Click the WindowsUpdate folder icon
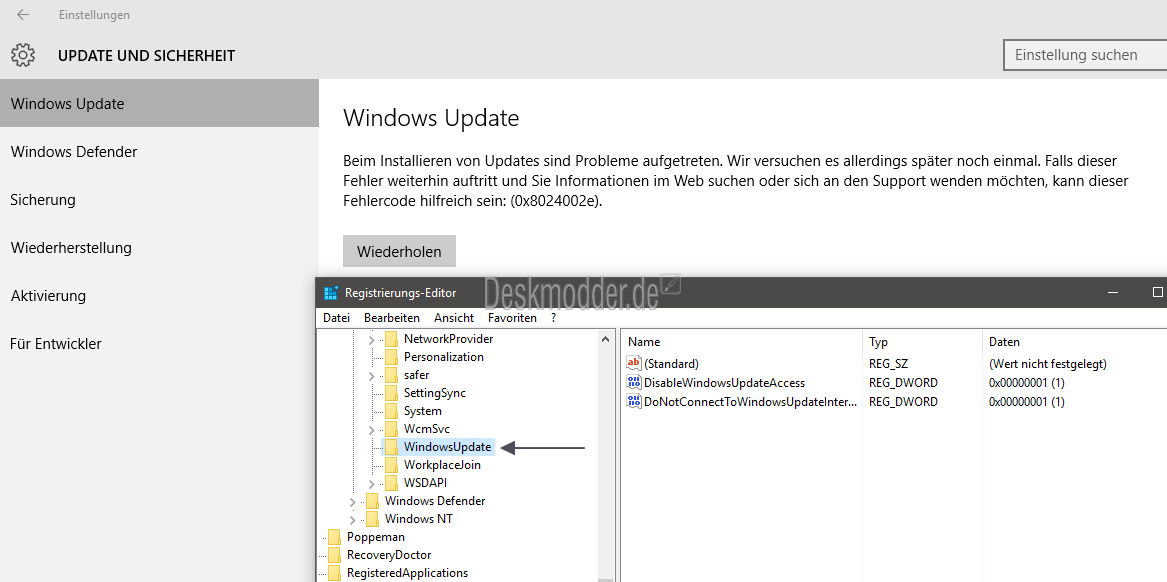The width and height of the screenshot is (1167, 582). [x=391, y=447]
